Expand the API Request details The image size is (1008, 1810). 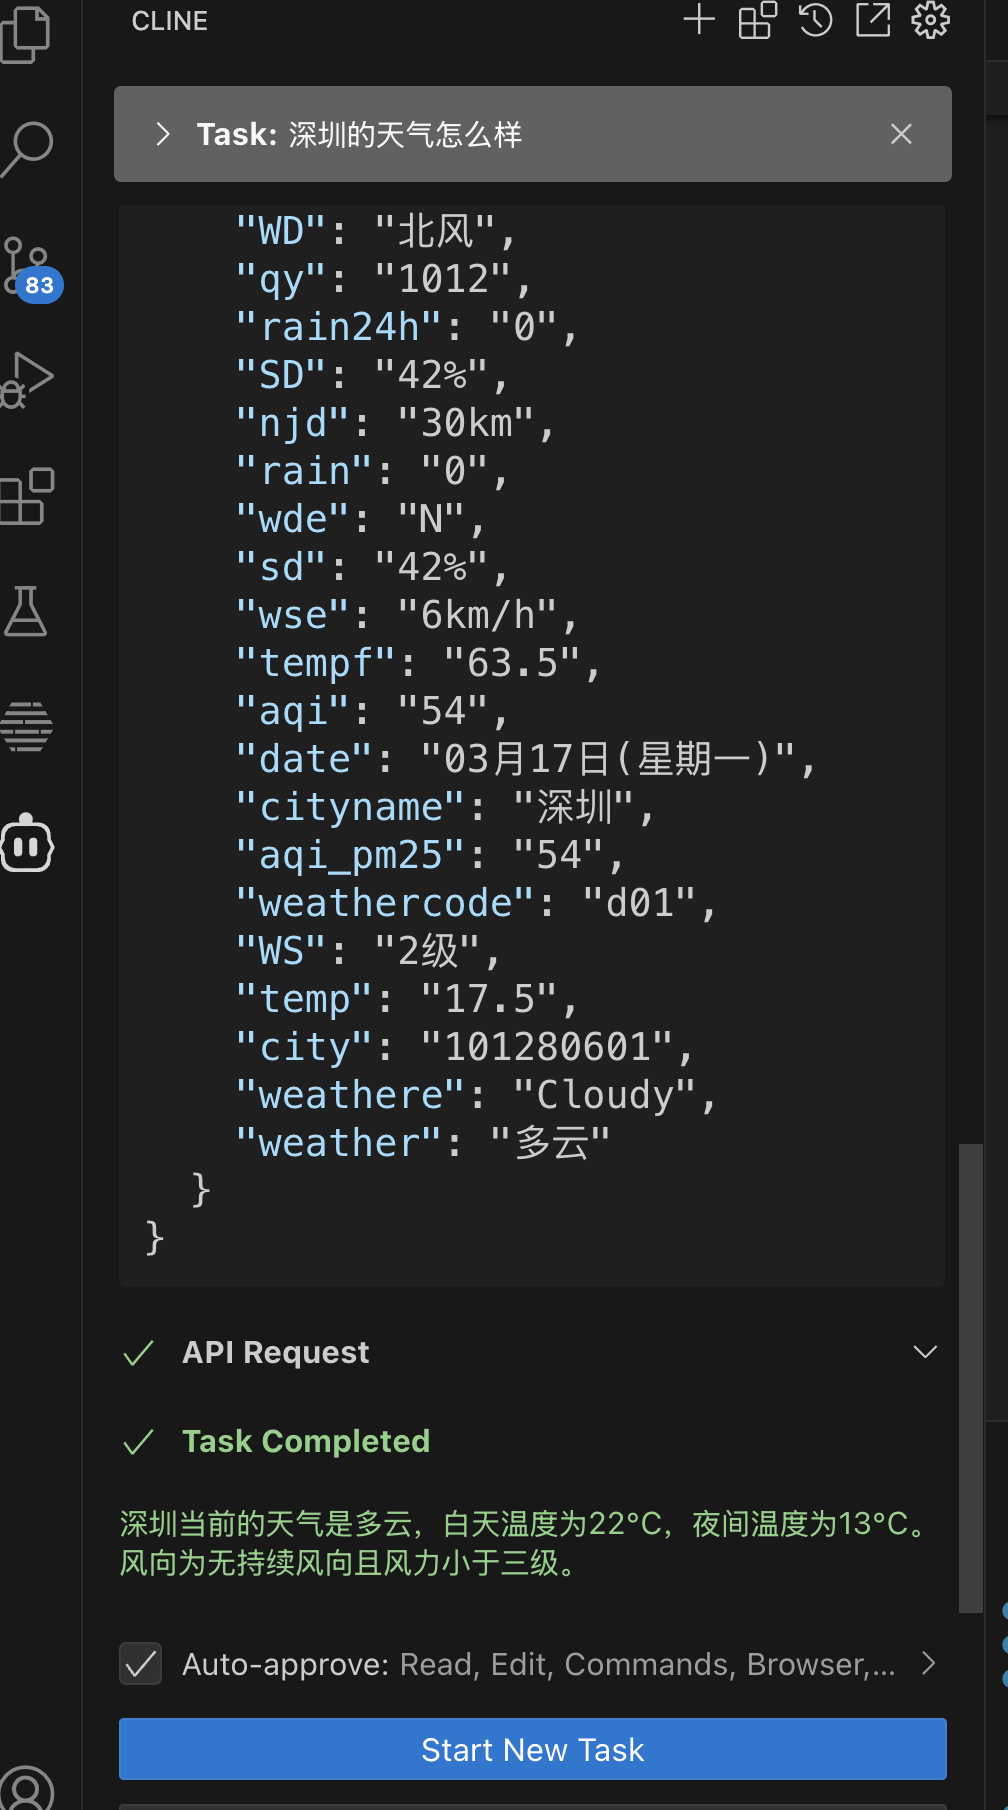925,1352
